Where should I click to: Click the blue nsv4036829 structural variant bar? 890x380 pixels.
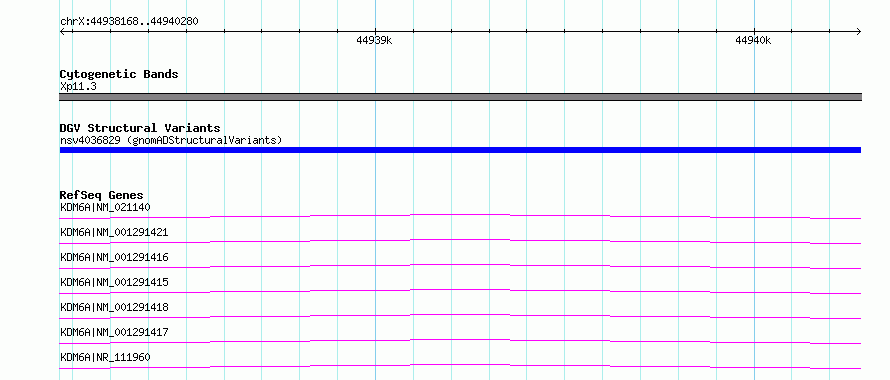[460, 150]
